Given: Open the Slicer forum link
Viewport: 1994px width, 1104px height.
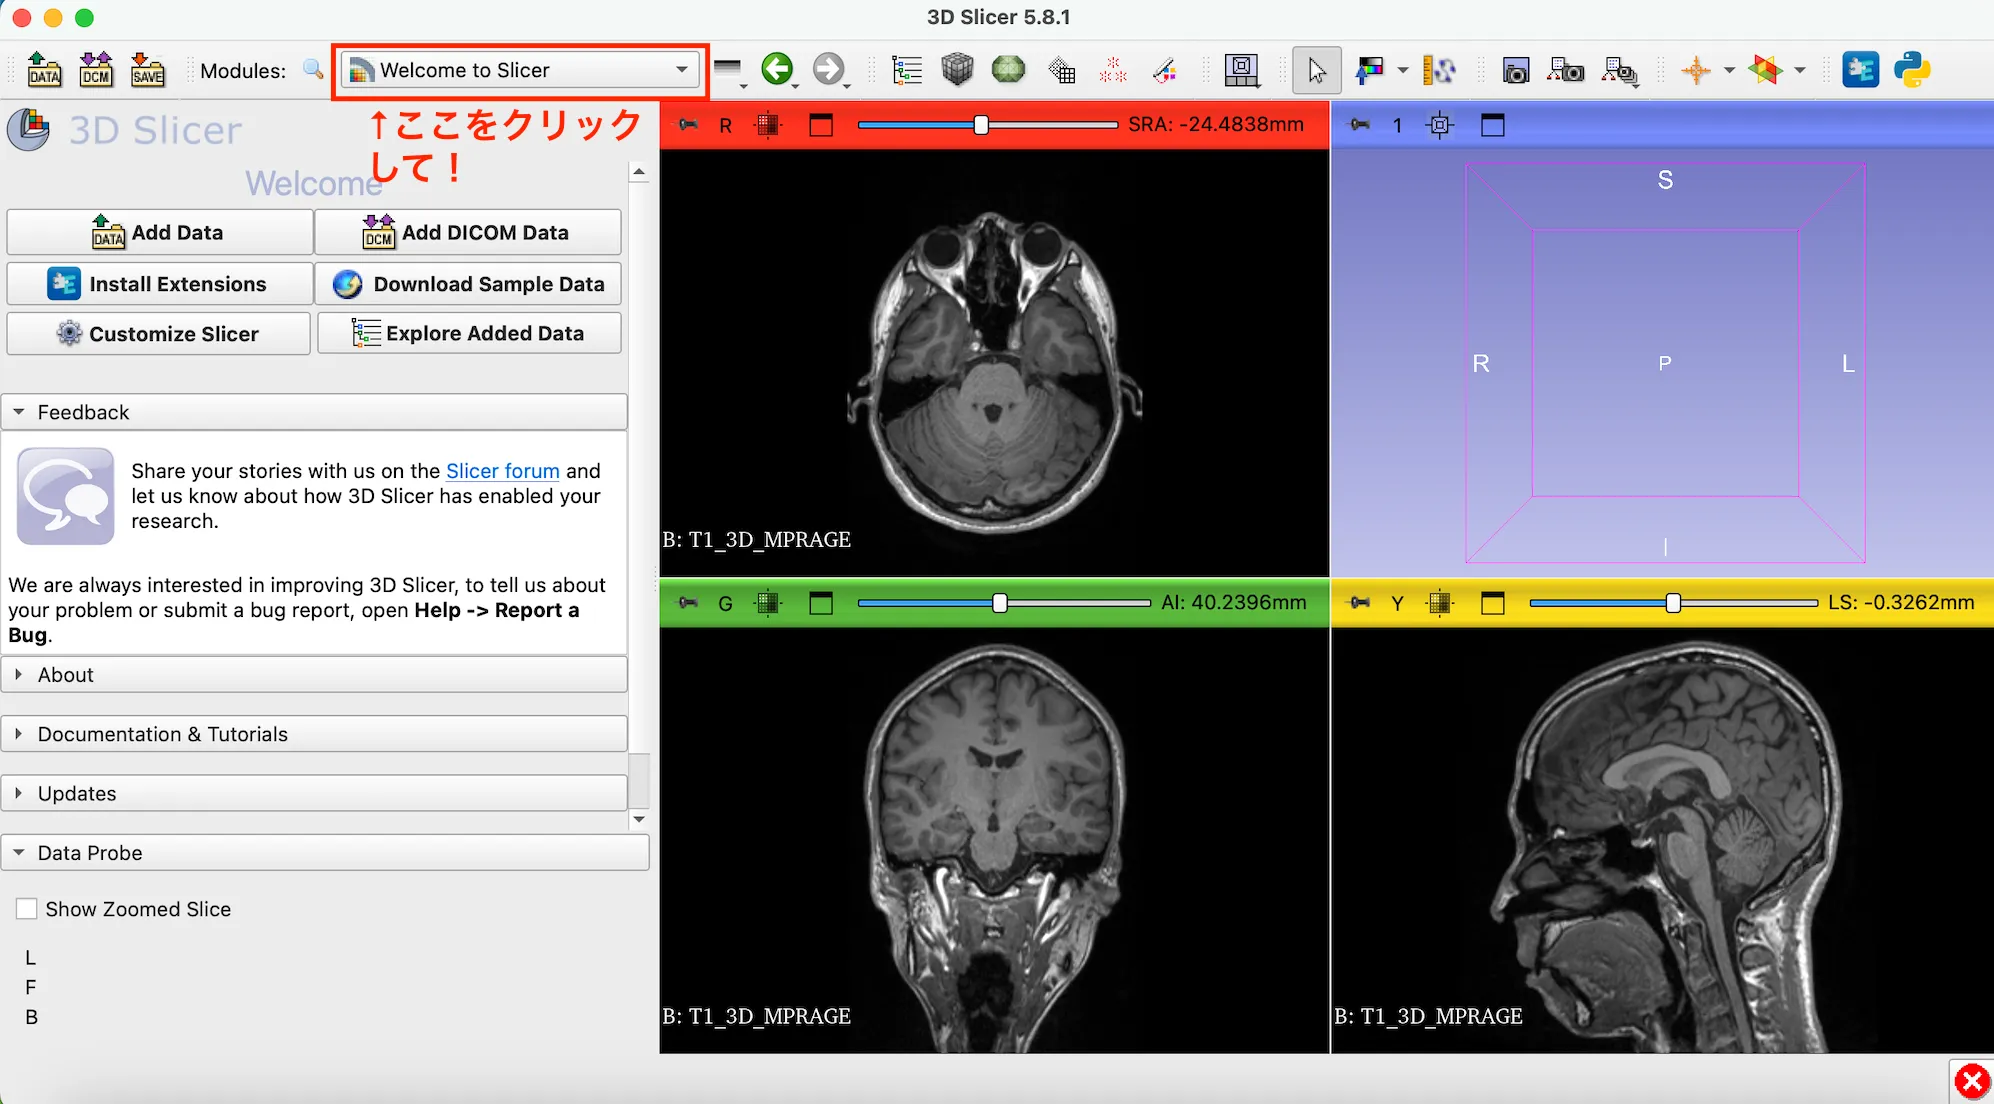Looking at the screenshot, I should tap(503, 470).
